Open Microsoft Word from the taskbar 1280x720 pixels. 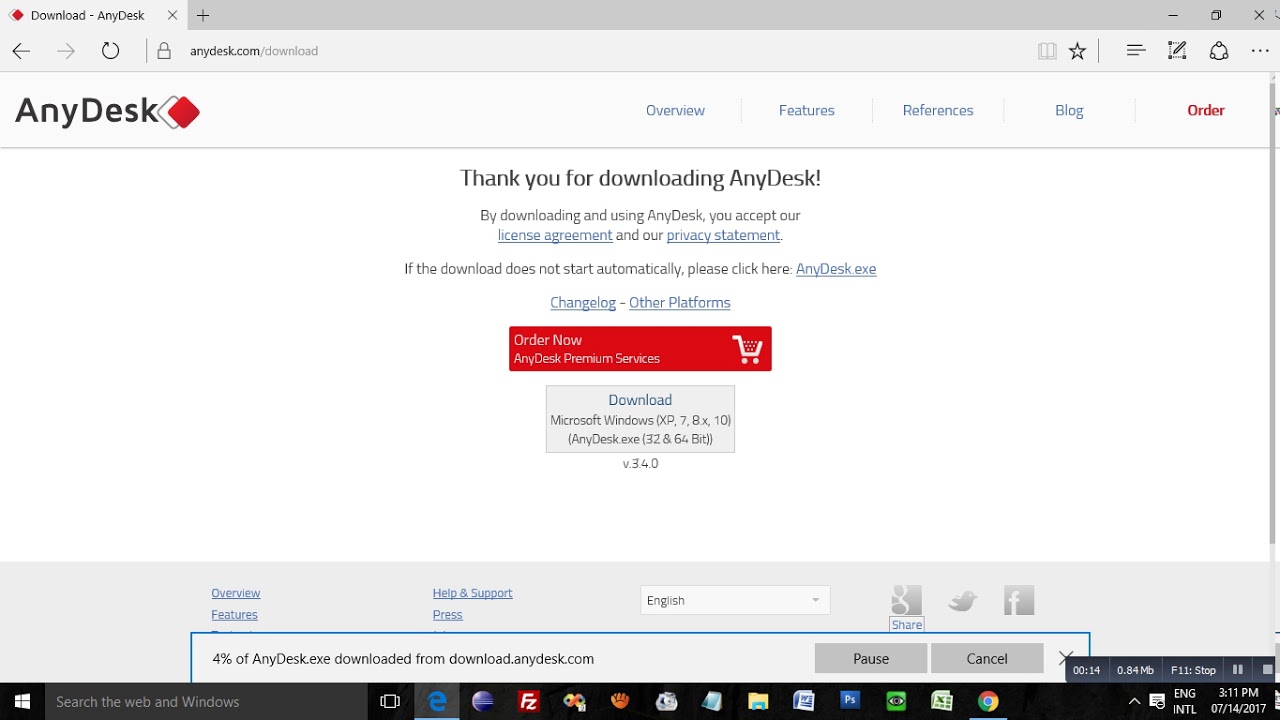[x=804, y=702]
